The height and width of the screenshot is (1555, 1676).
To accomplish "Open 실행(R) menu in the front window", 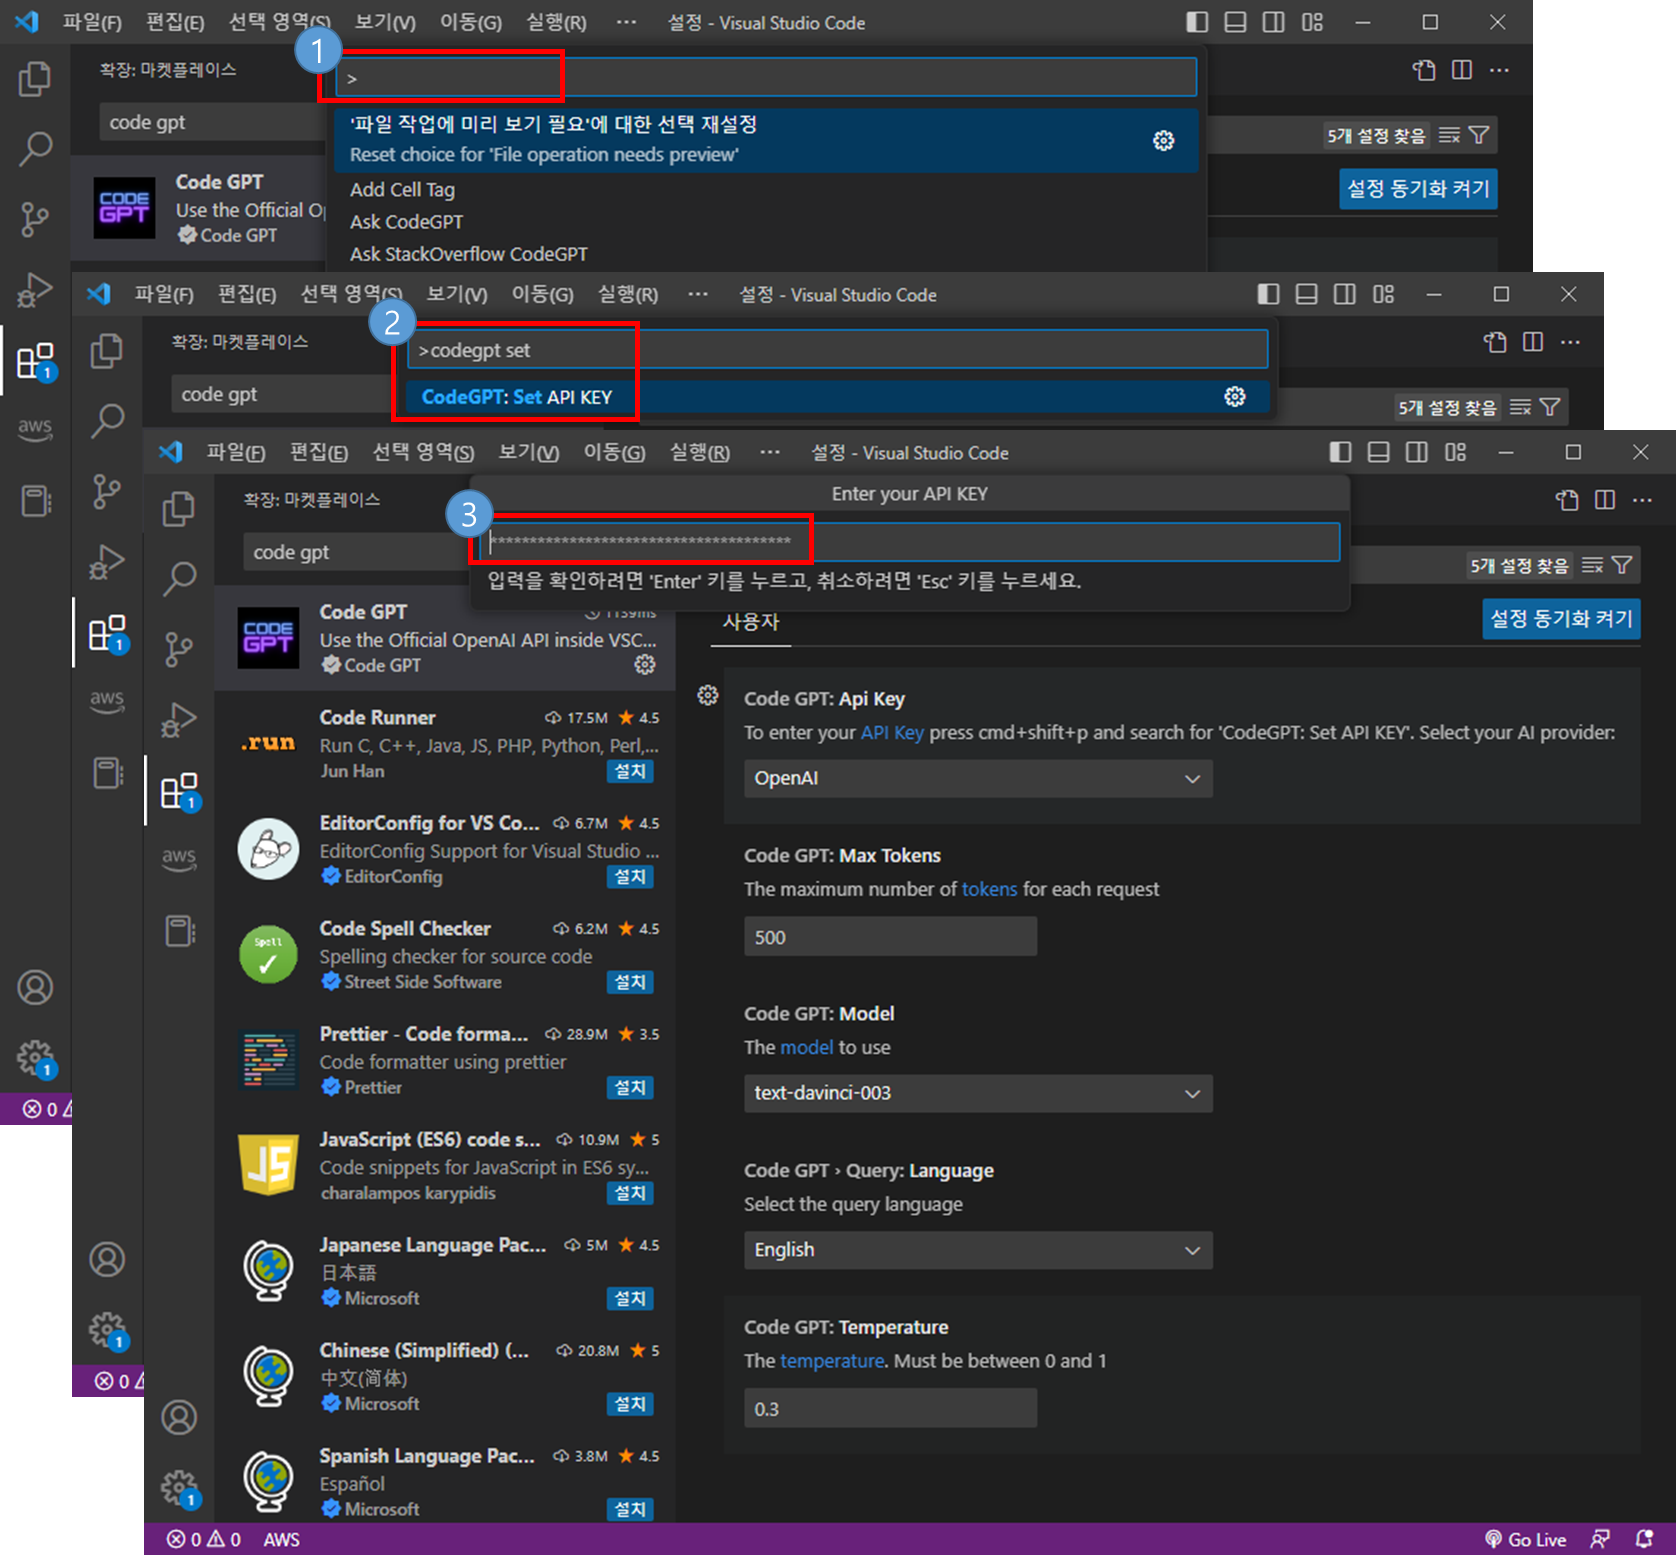I will [699, 453].
